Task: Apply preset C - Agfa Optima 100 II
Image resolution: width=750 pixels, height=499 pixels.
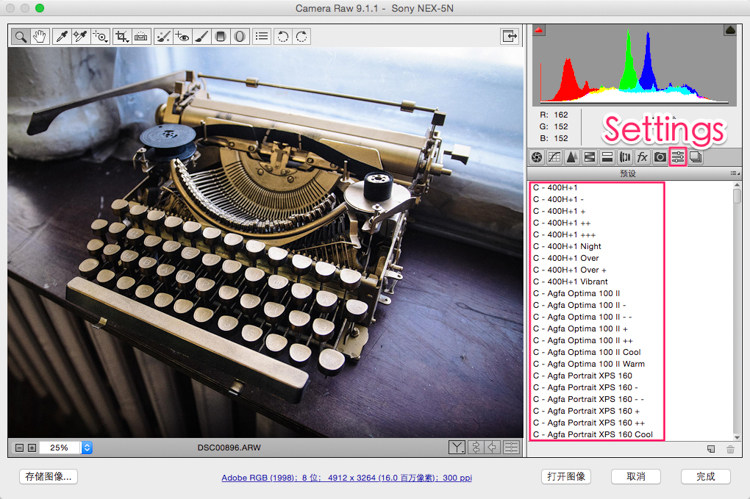Action: [576, 293]
